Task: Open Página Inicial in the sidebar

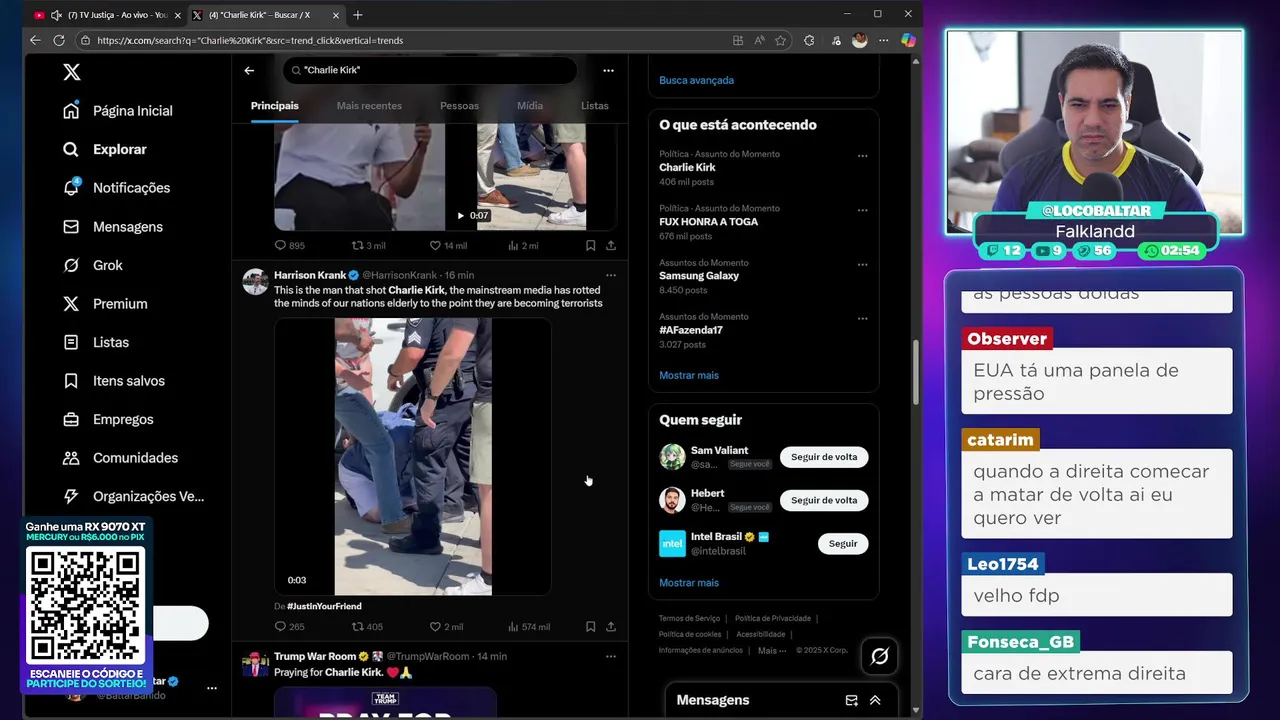Action: click(117, 111)
